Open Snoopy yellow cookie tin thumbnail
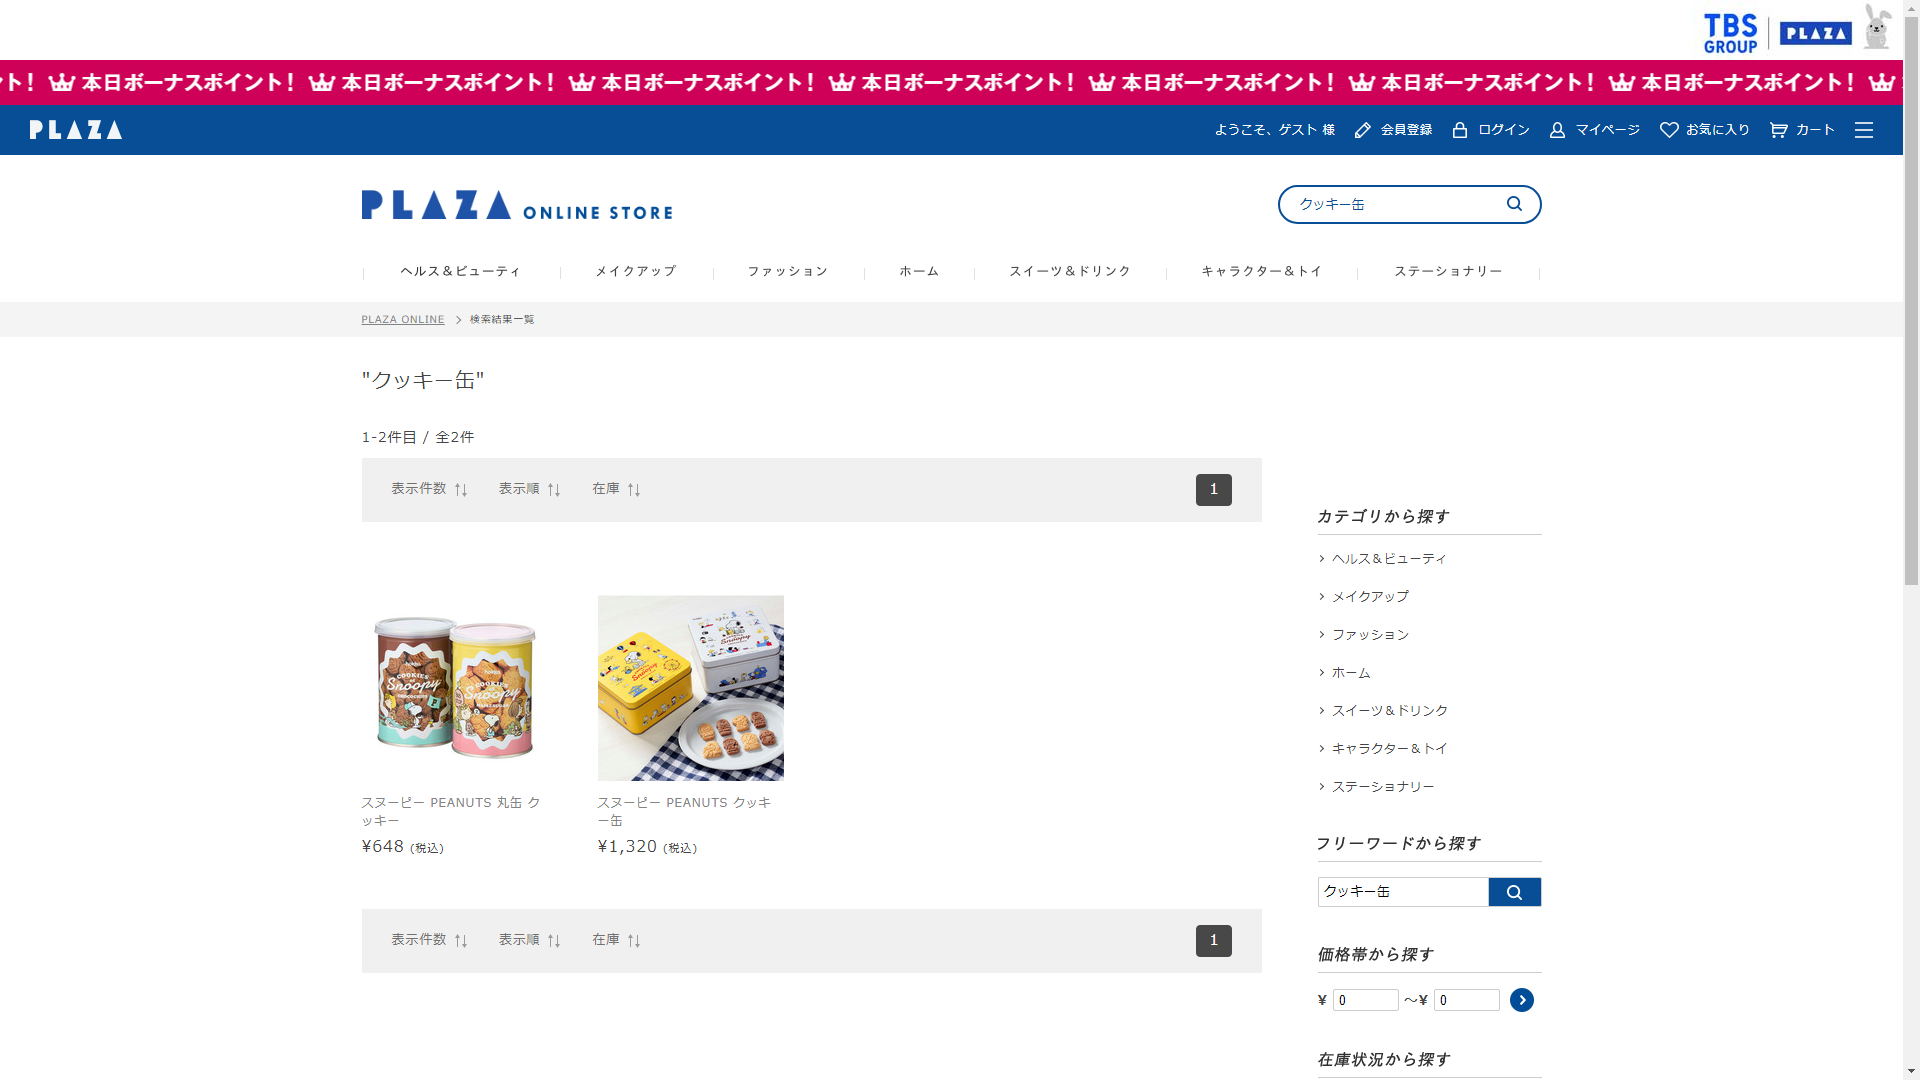 pyautogui.click(x=690, y=688)
